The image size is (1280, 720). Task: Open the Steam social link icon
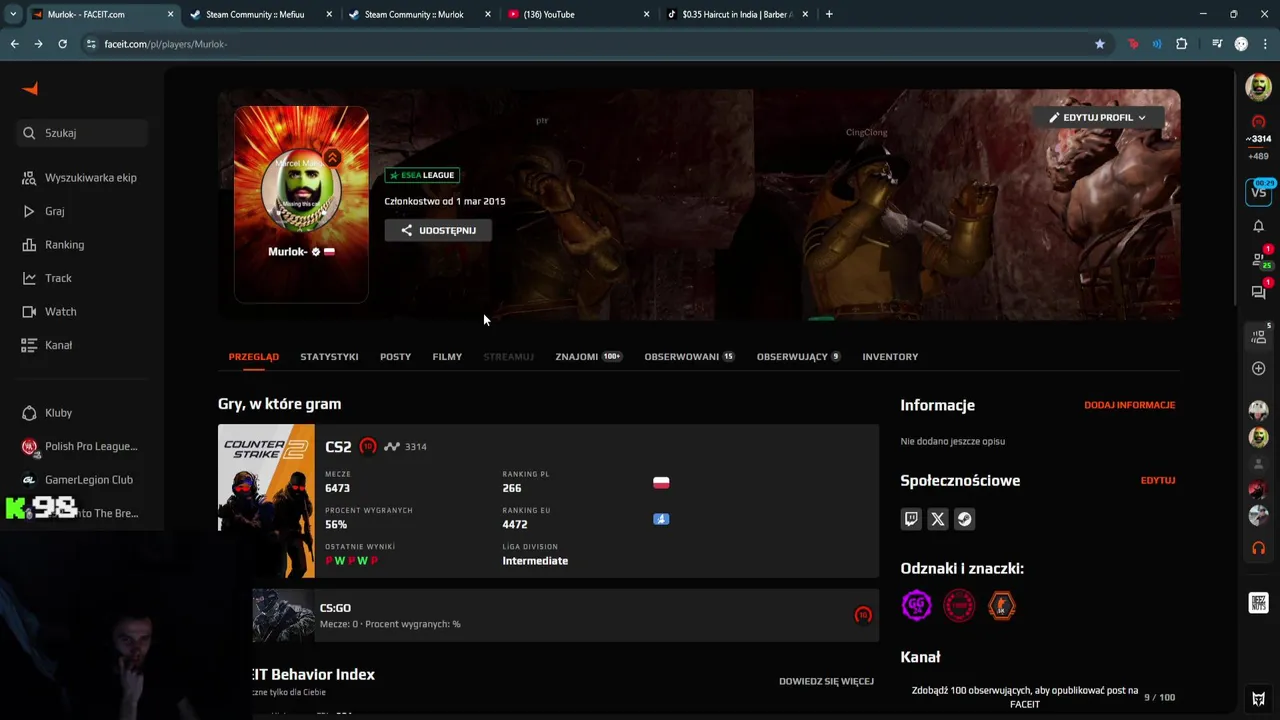[x=964, y=519]
